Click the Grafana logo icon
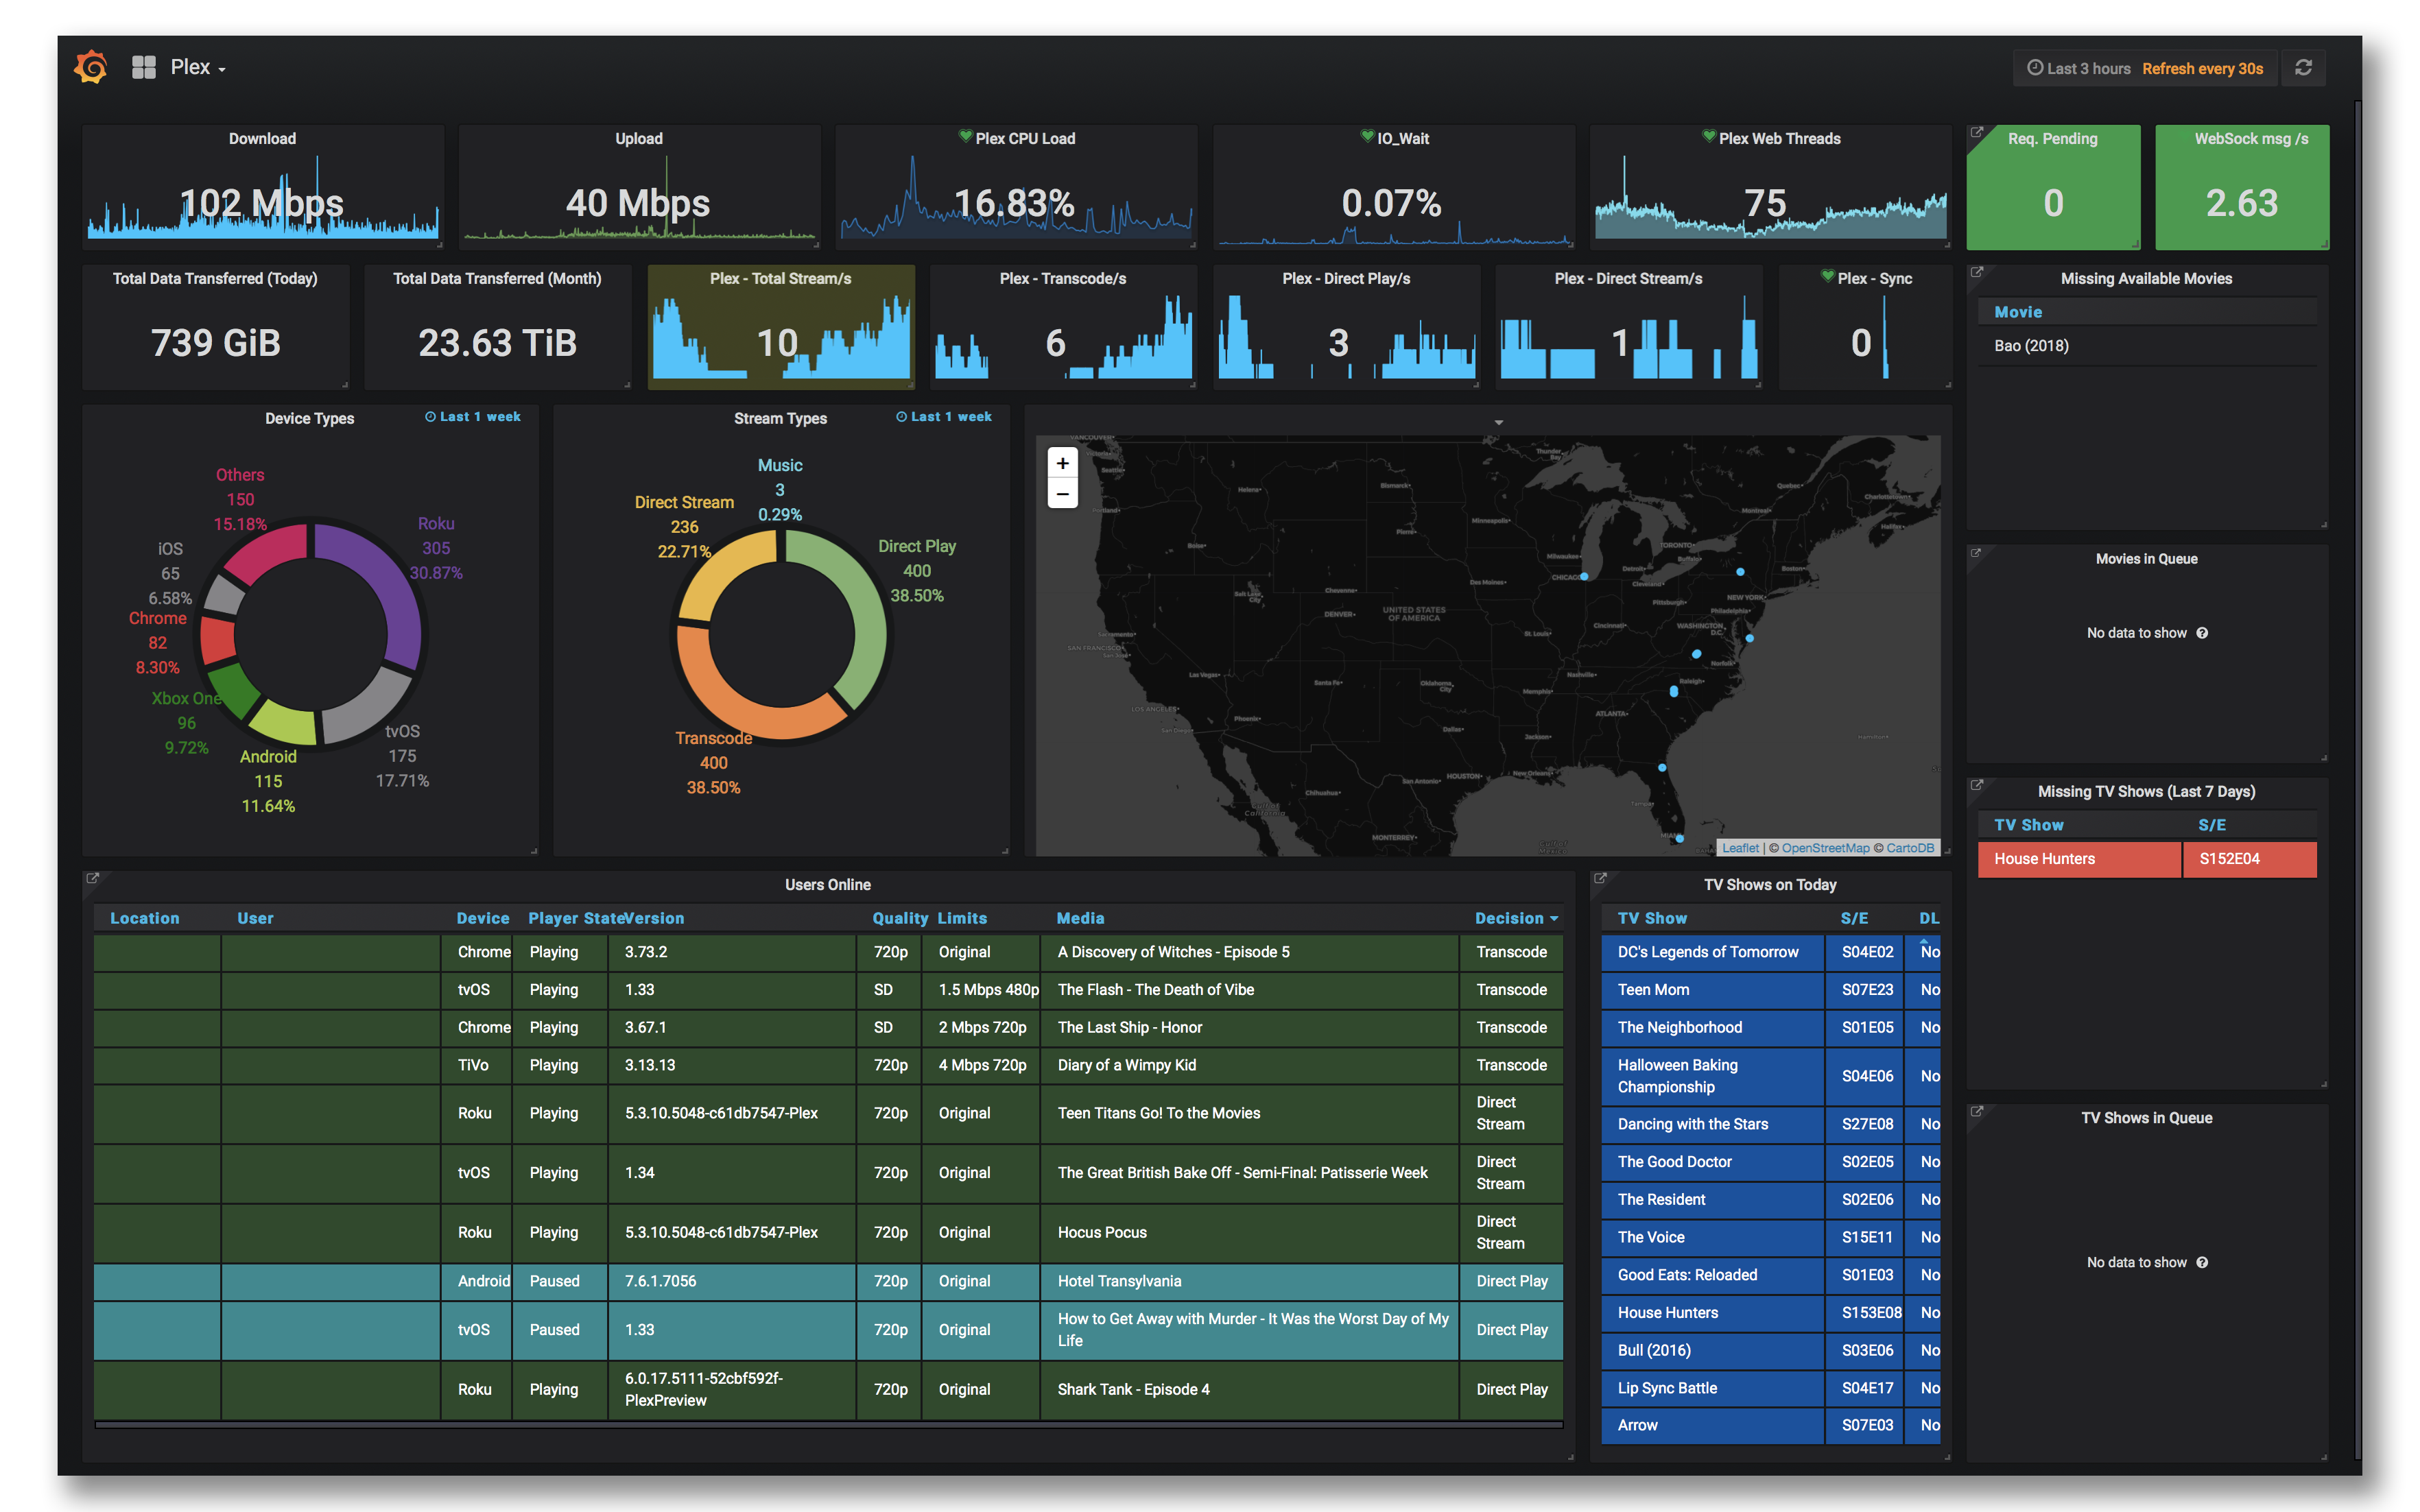Screen dimensions: 2420x1512 pos(91,67)
